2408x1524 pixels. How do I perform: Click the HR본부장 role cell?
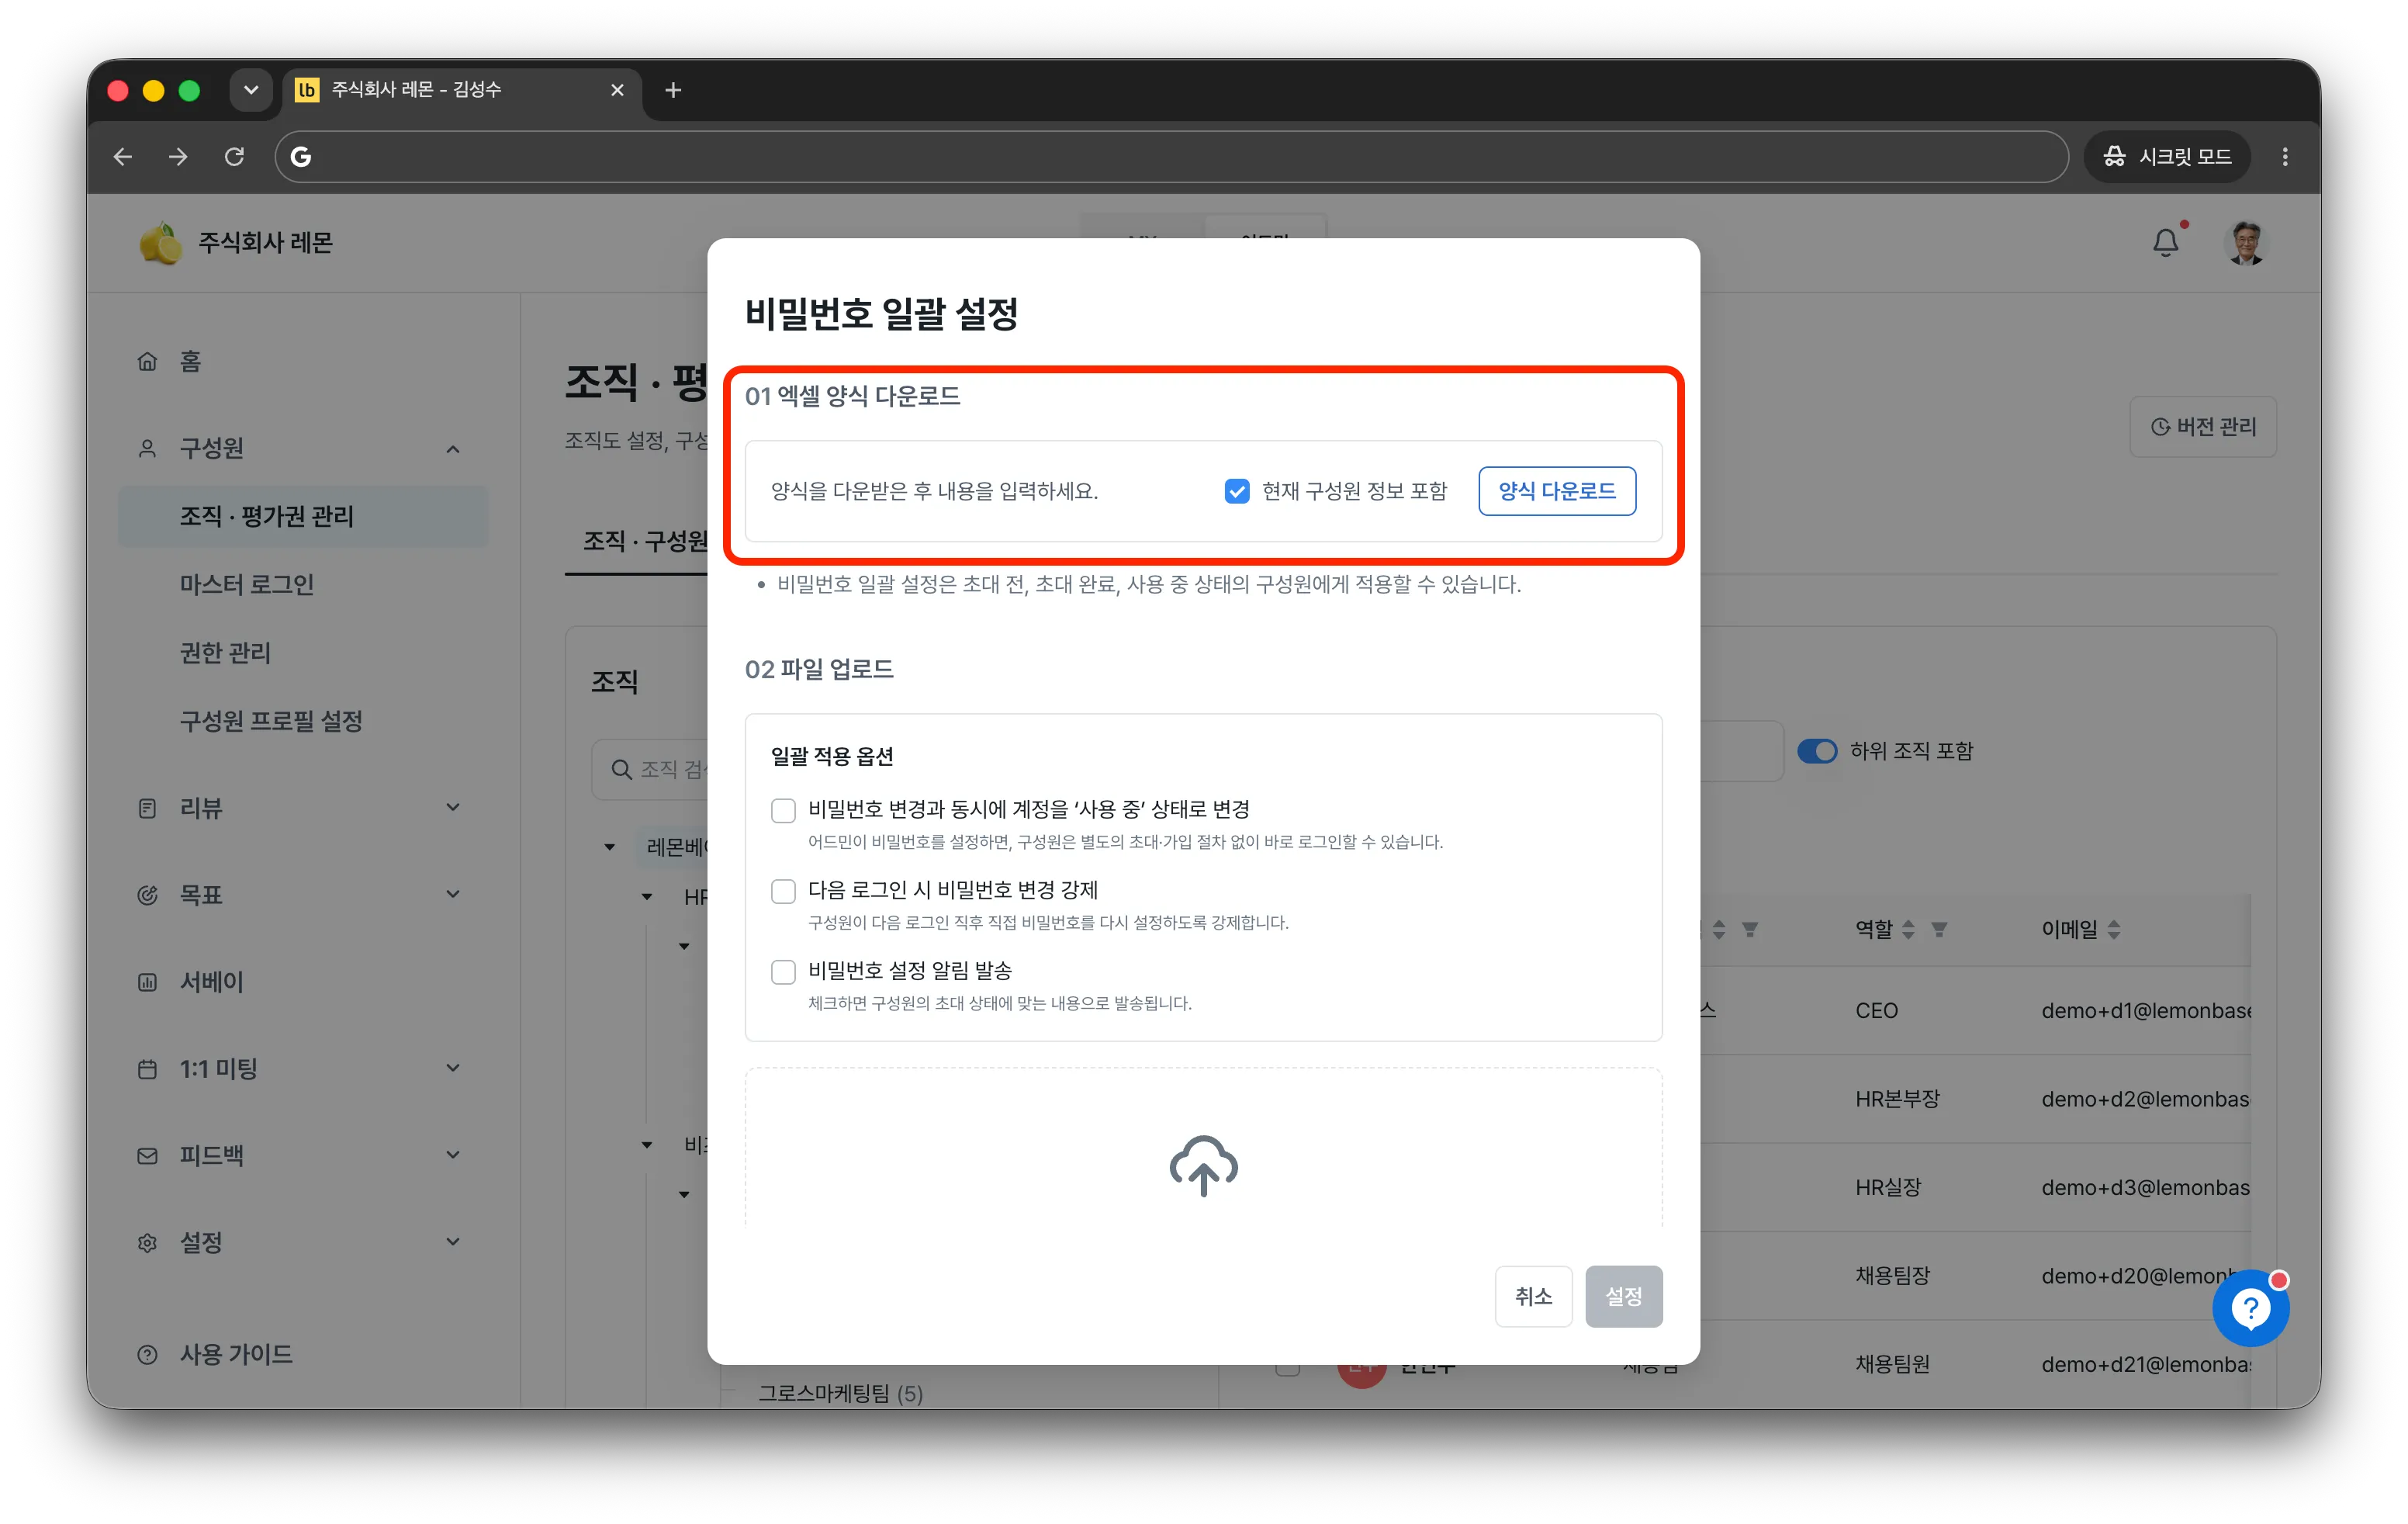1897,1099
